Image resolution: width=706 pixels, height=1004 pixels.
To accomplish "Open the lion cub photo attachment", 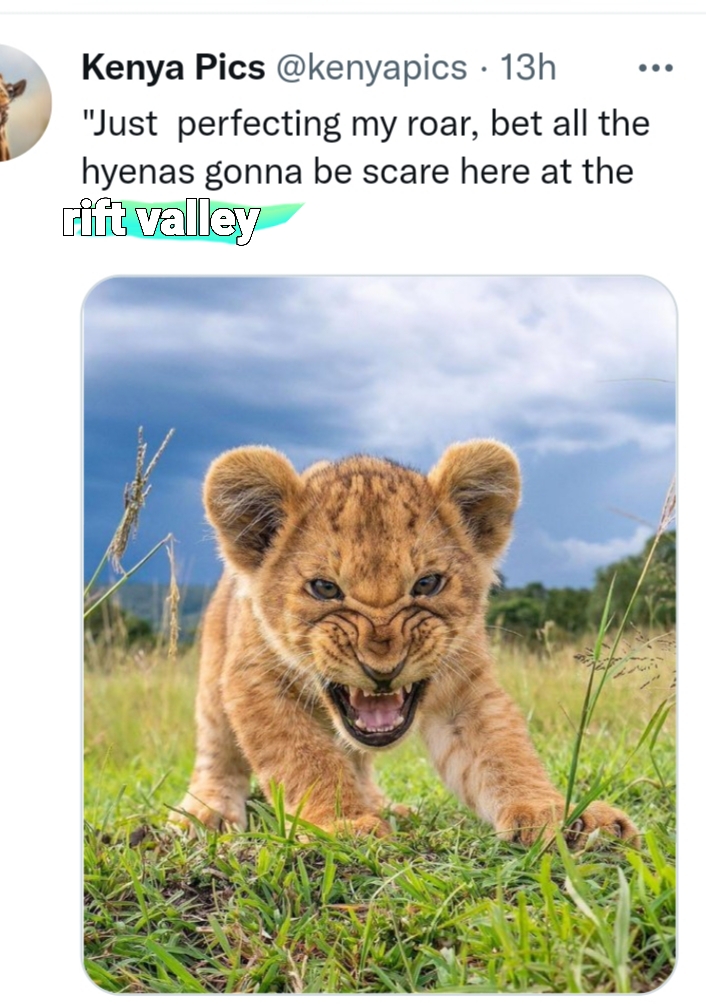I will coord(380,634).
